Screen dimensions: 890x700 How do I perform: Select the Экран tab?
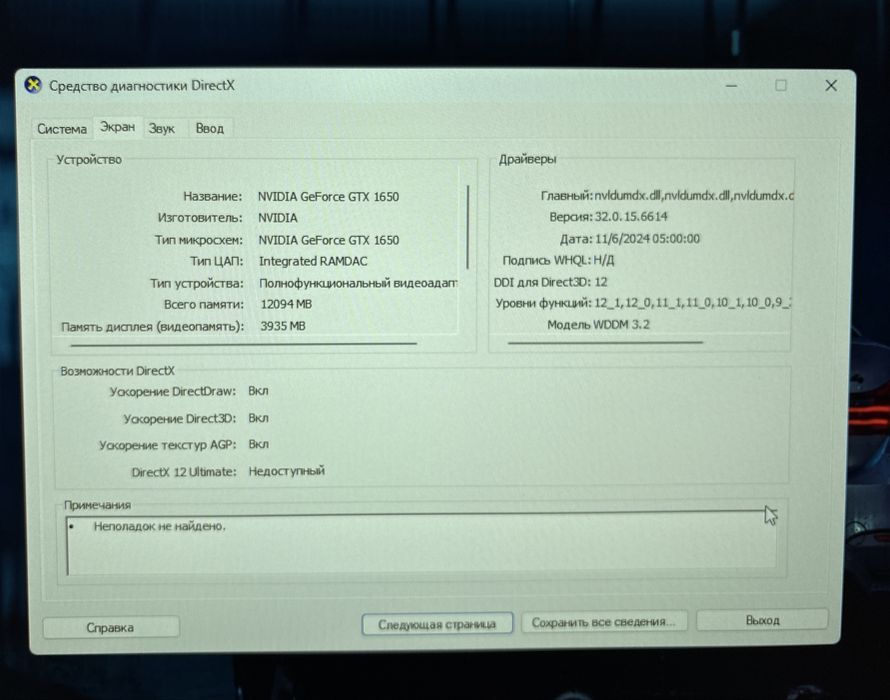coord(117,127)
